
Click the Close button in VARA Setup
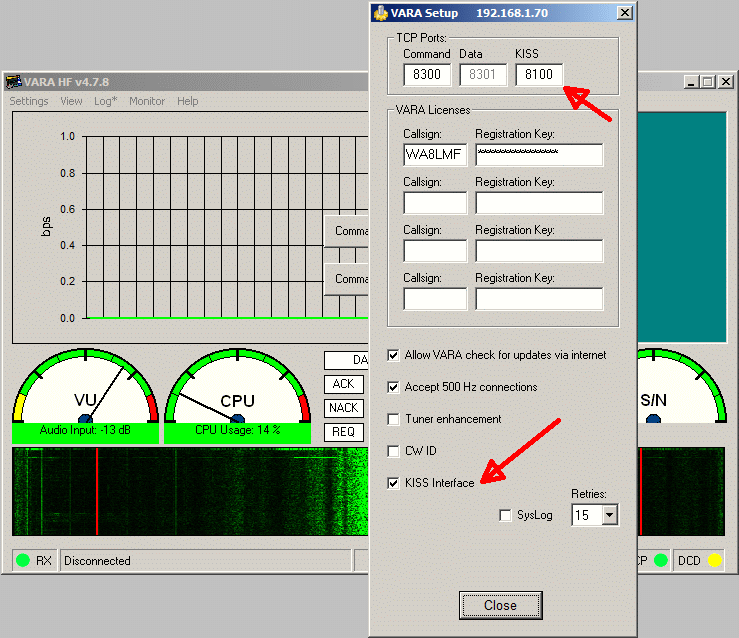(500, 605)
